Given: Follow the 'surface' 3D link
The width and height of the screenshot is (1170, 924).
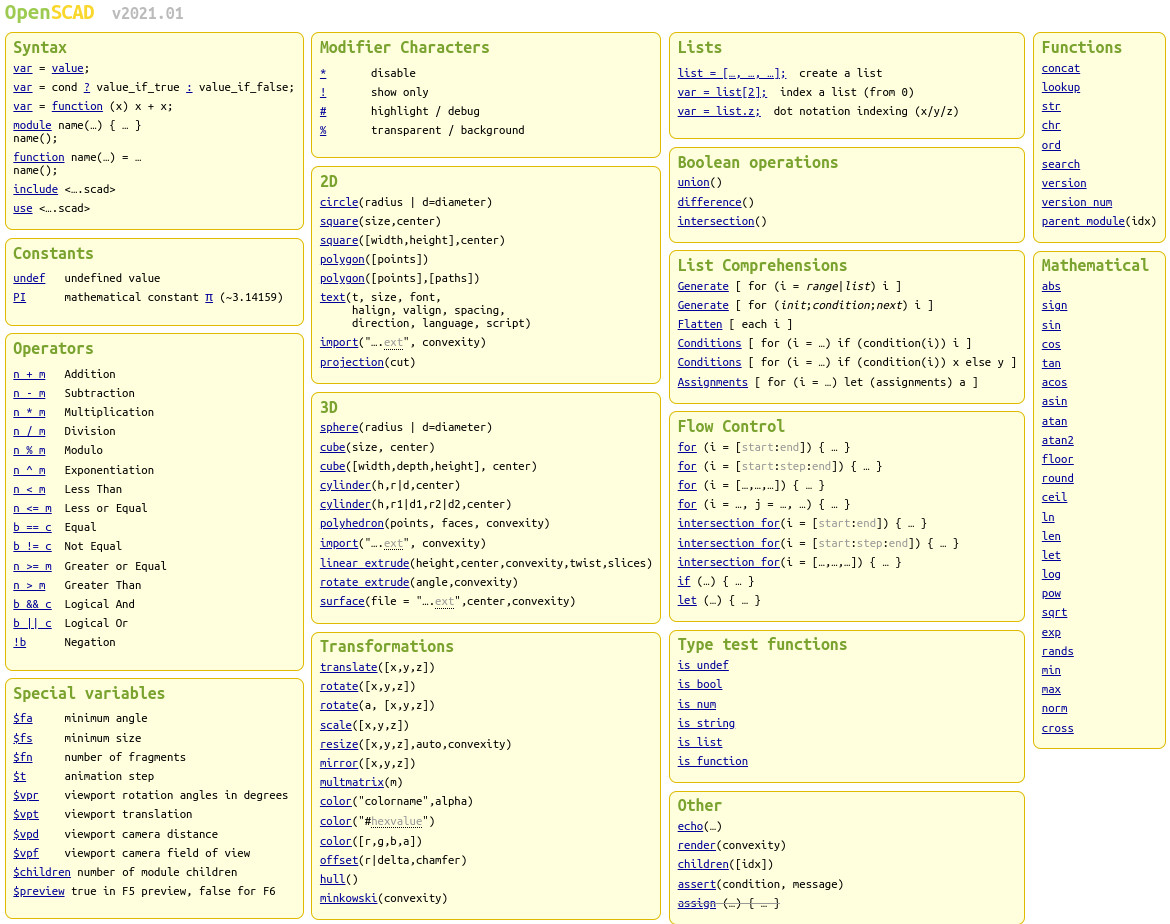Looking at the screenshot, I should coord(342,602).
